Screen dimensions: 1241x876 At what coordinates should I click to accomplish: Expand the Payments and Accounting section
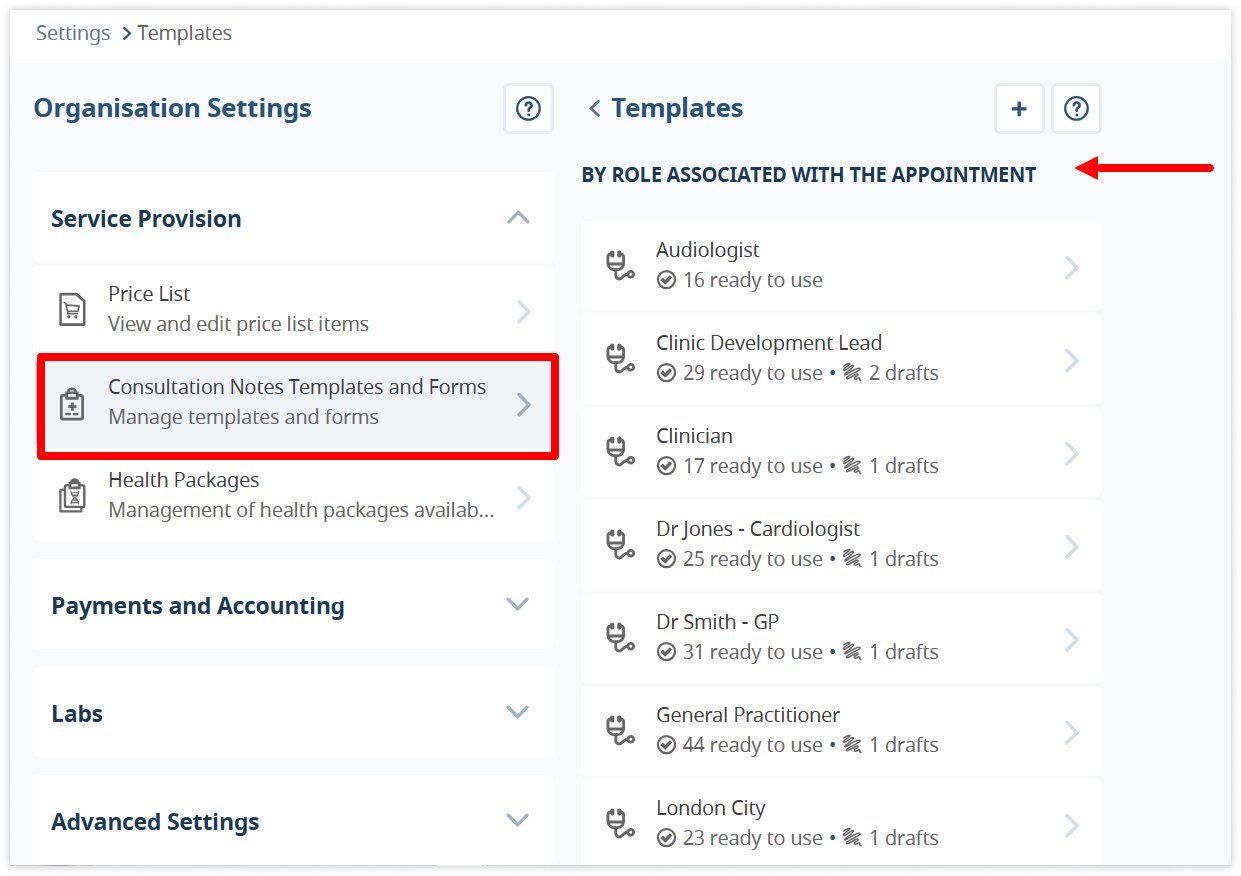coord(517,604)
